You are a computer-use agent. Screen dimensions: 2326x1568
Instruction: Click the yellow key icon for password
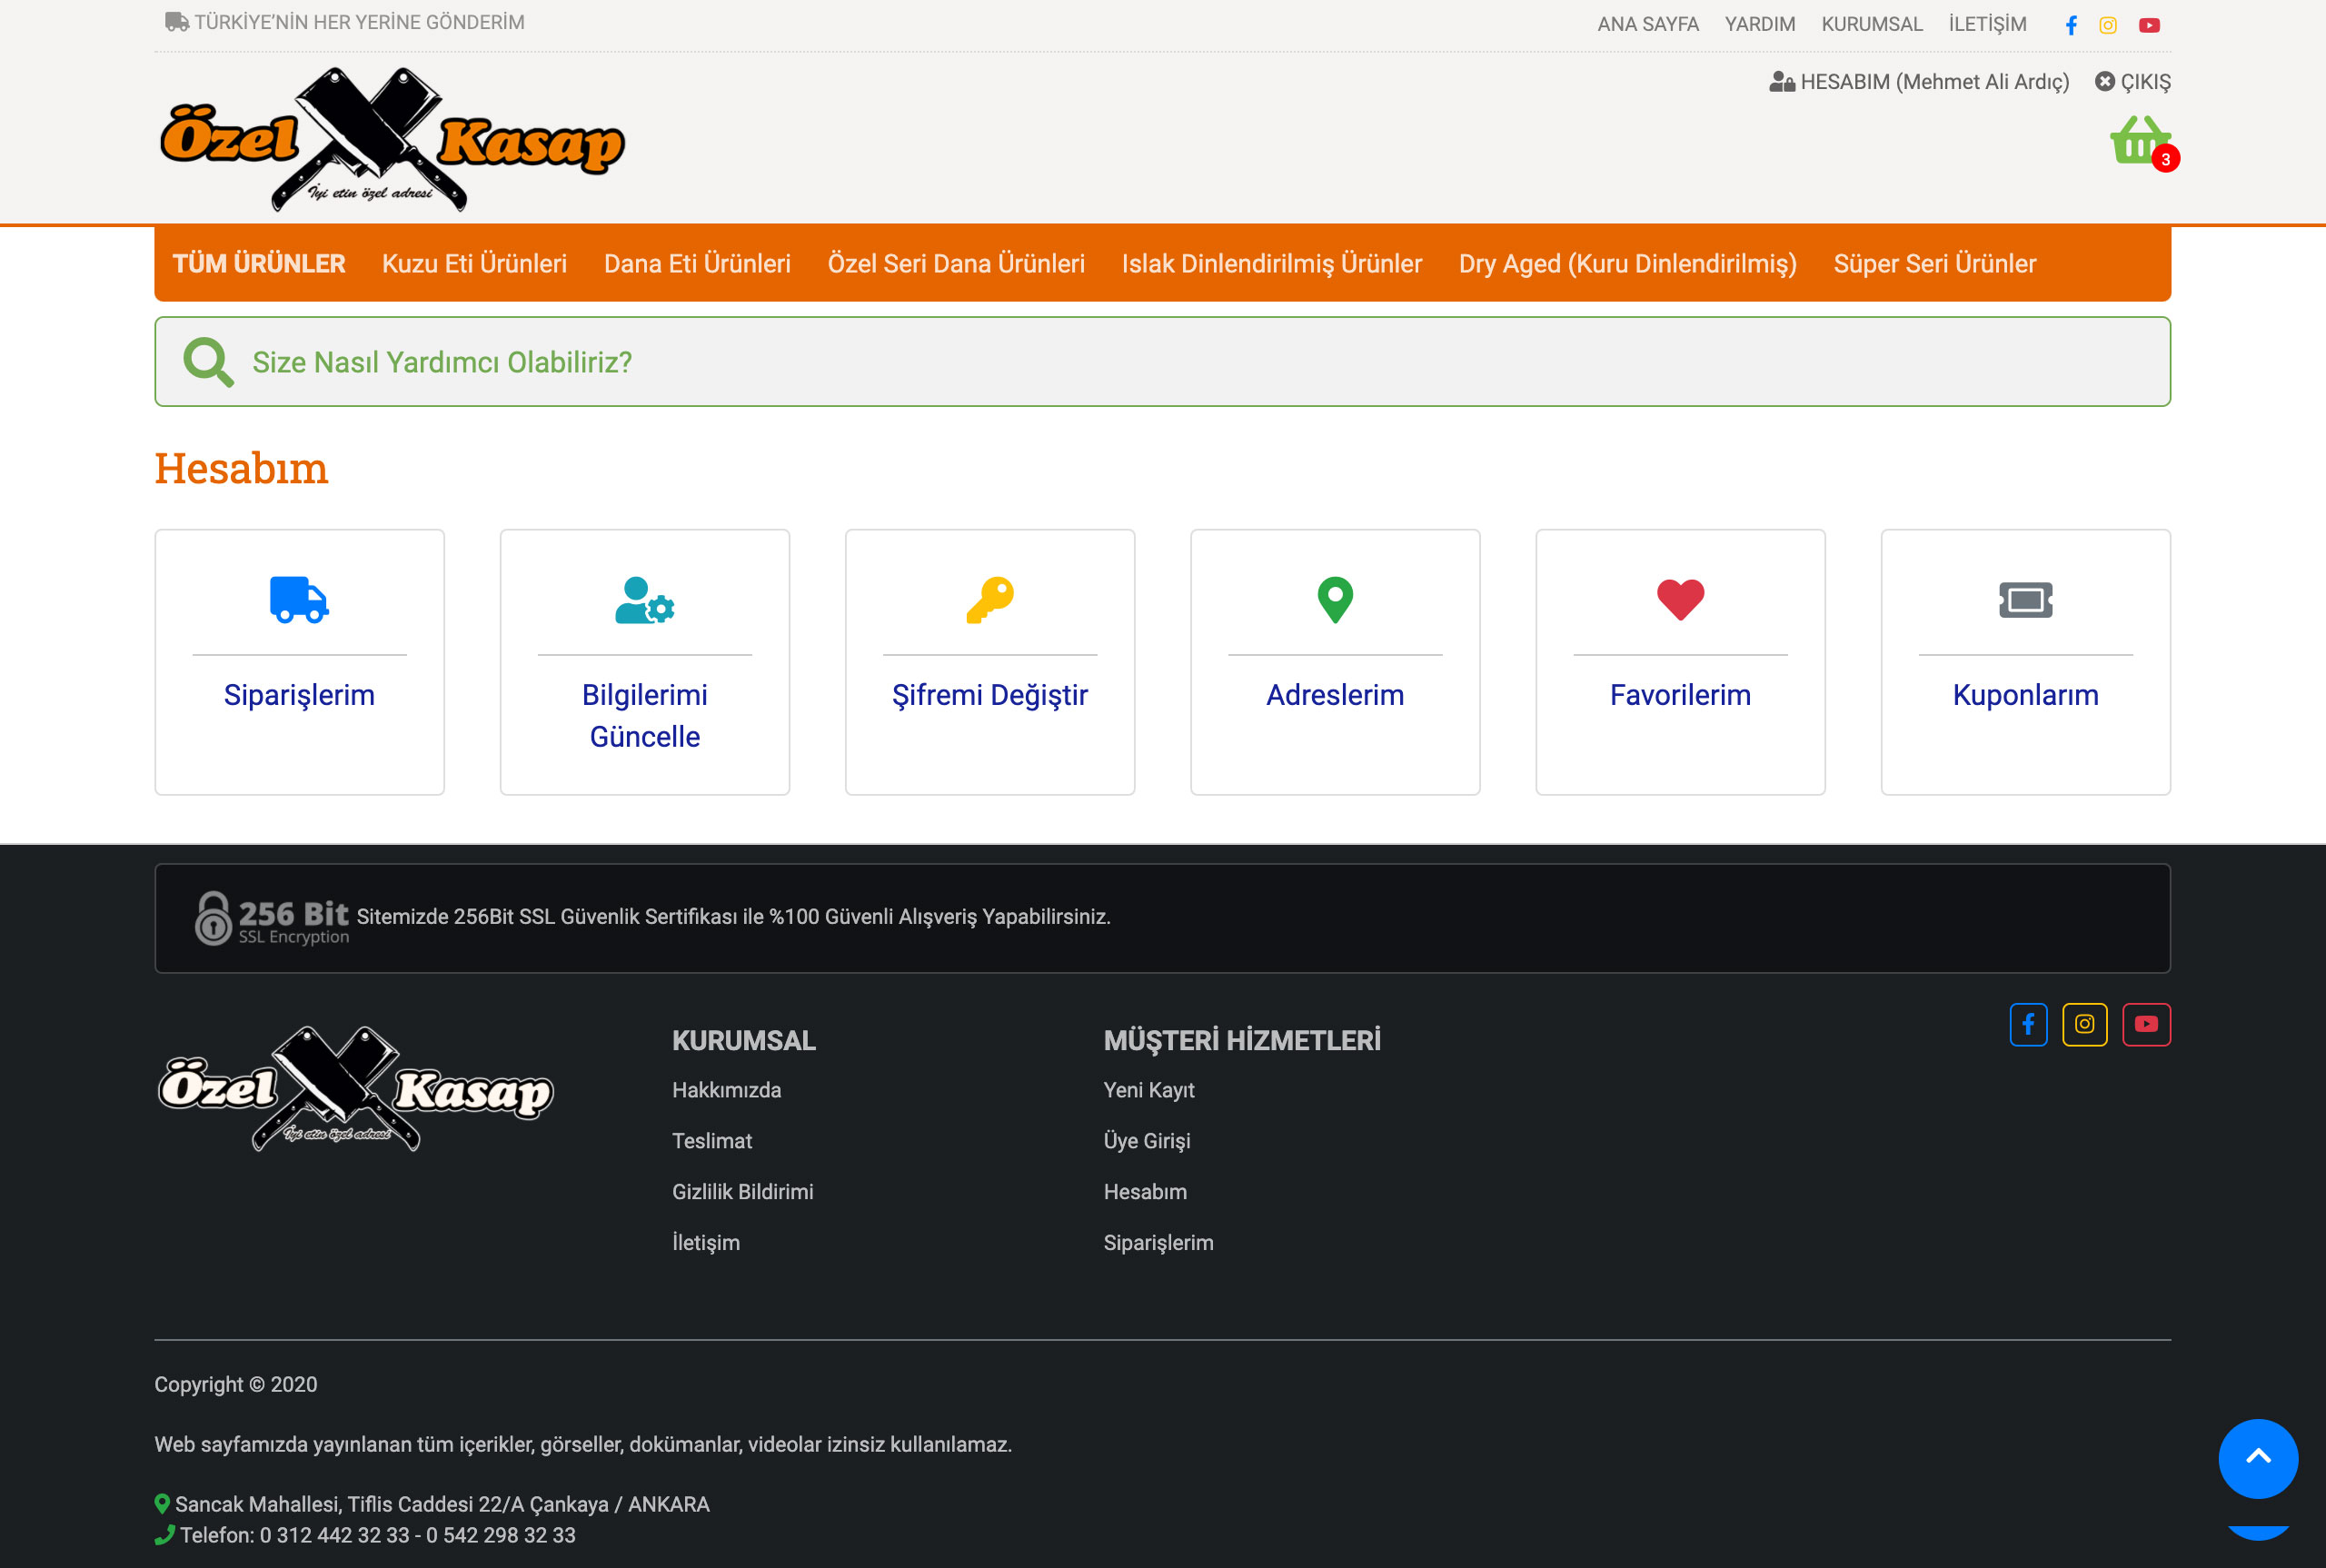[990, 600]
